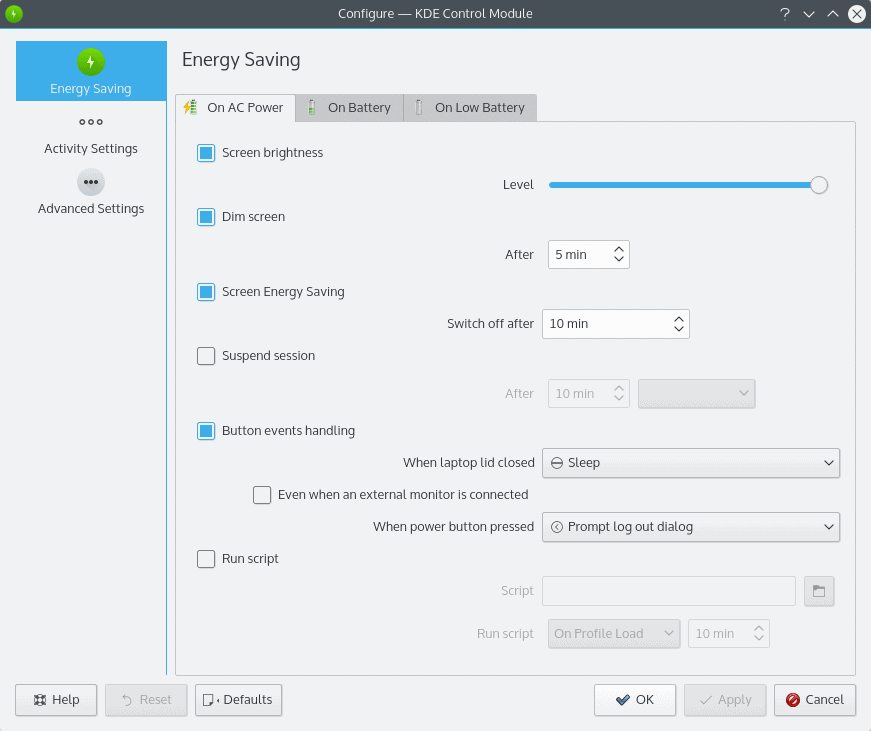This screenshot has height=731, width=871.
Task: Click the Help button with lifebuoy icon
Action: coord(56,700)
